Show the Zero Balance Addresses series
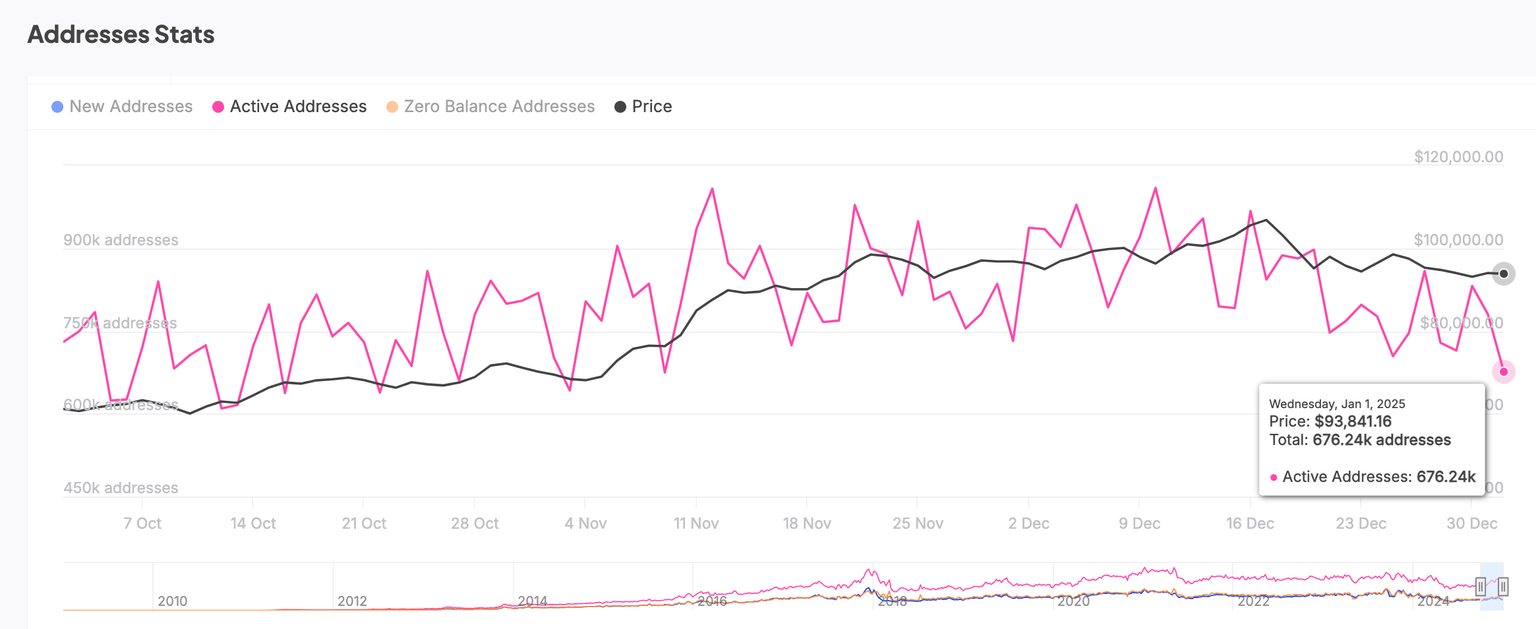The width and height of the screenshot is (1536, 629). (499, 107)
